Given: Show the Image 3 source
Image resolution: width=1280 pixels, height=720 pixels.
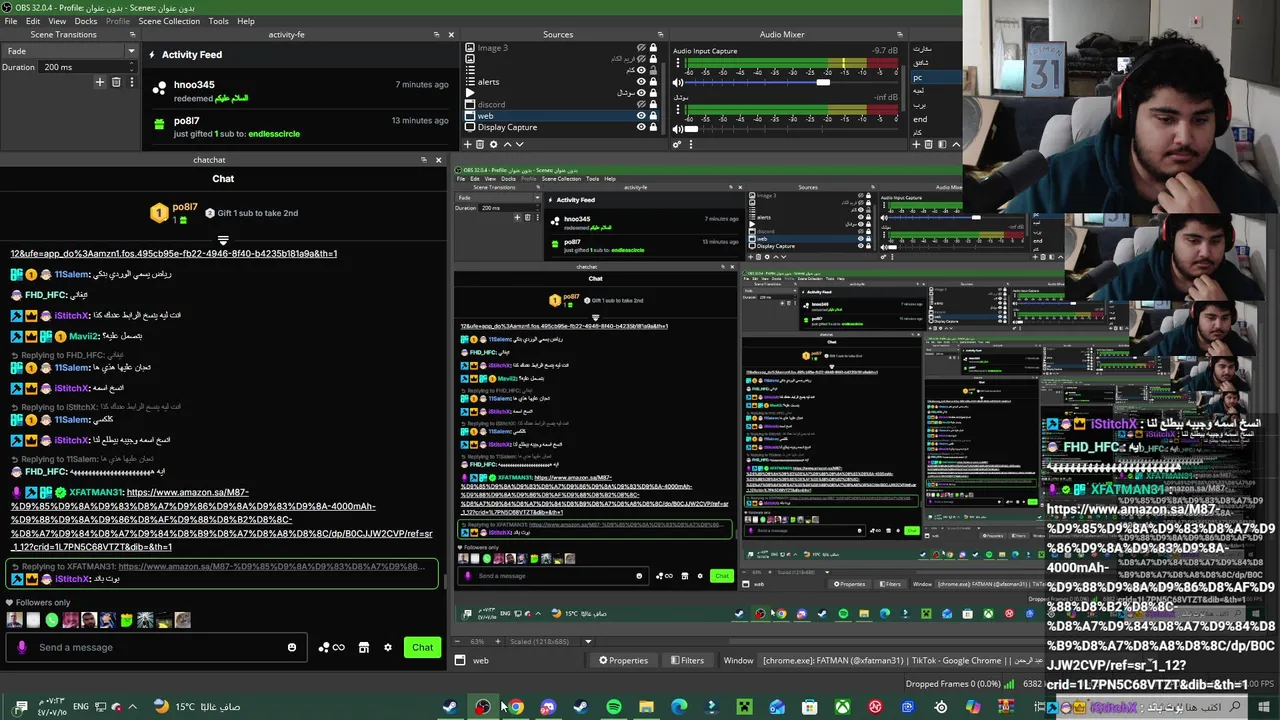Looking at the screenshot, I should tap(641, 48).
